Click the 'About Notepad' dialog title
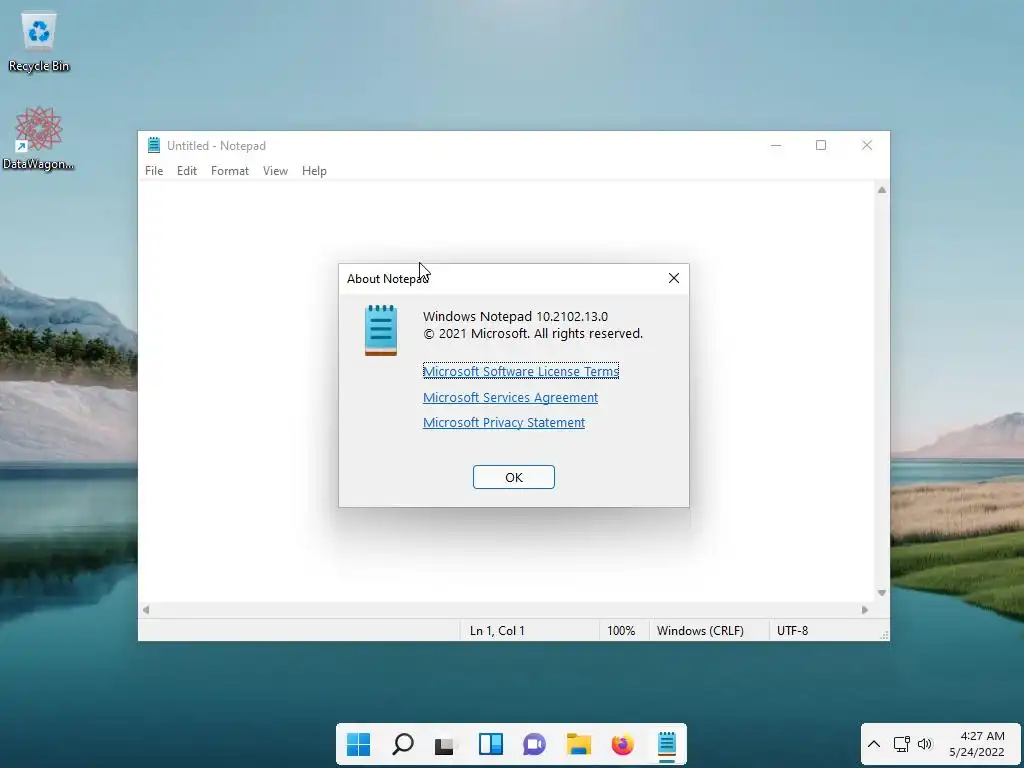Viewport: 1024px width, 768px height. pyautogui.click(x=387, y=279)
